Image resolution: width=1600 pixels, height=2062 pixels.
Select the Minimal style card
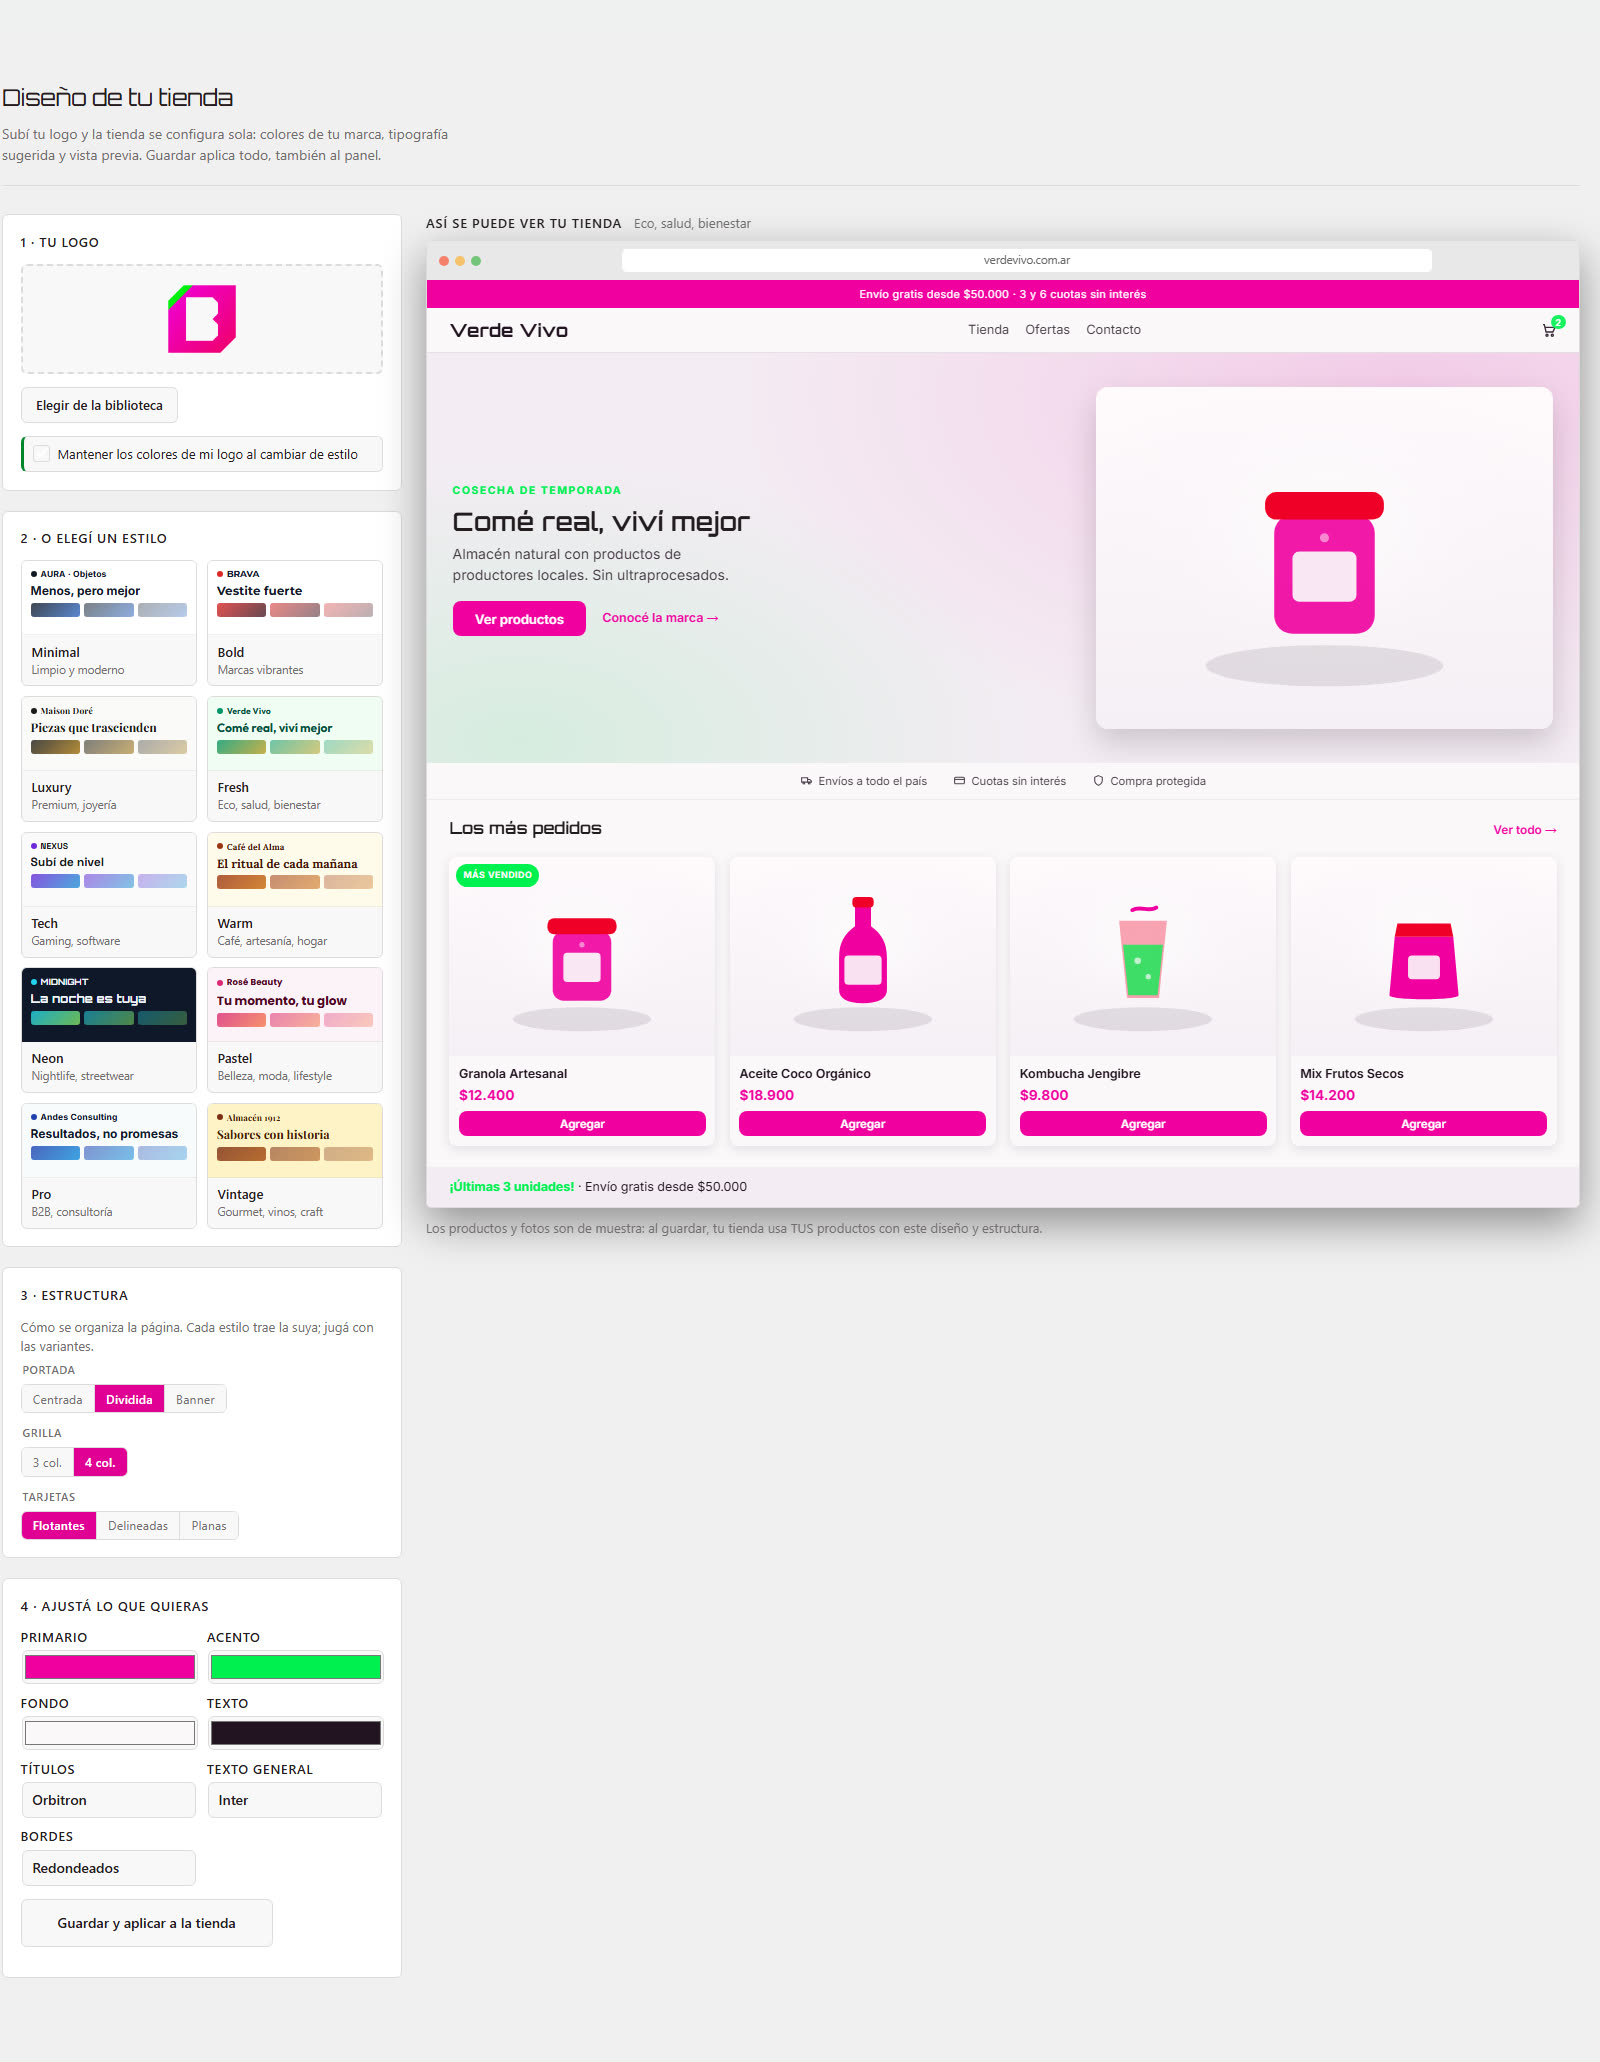[109, 623]
